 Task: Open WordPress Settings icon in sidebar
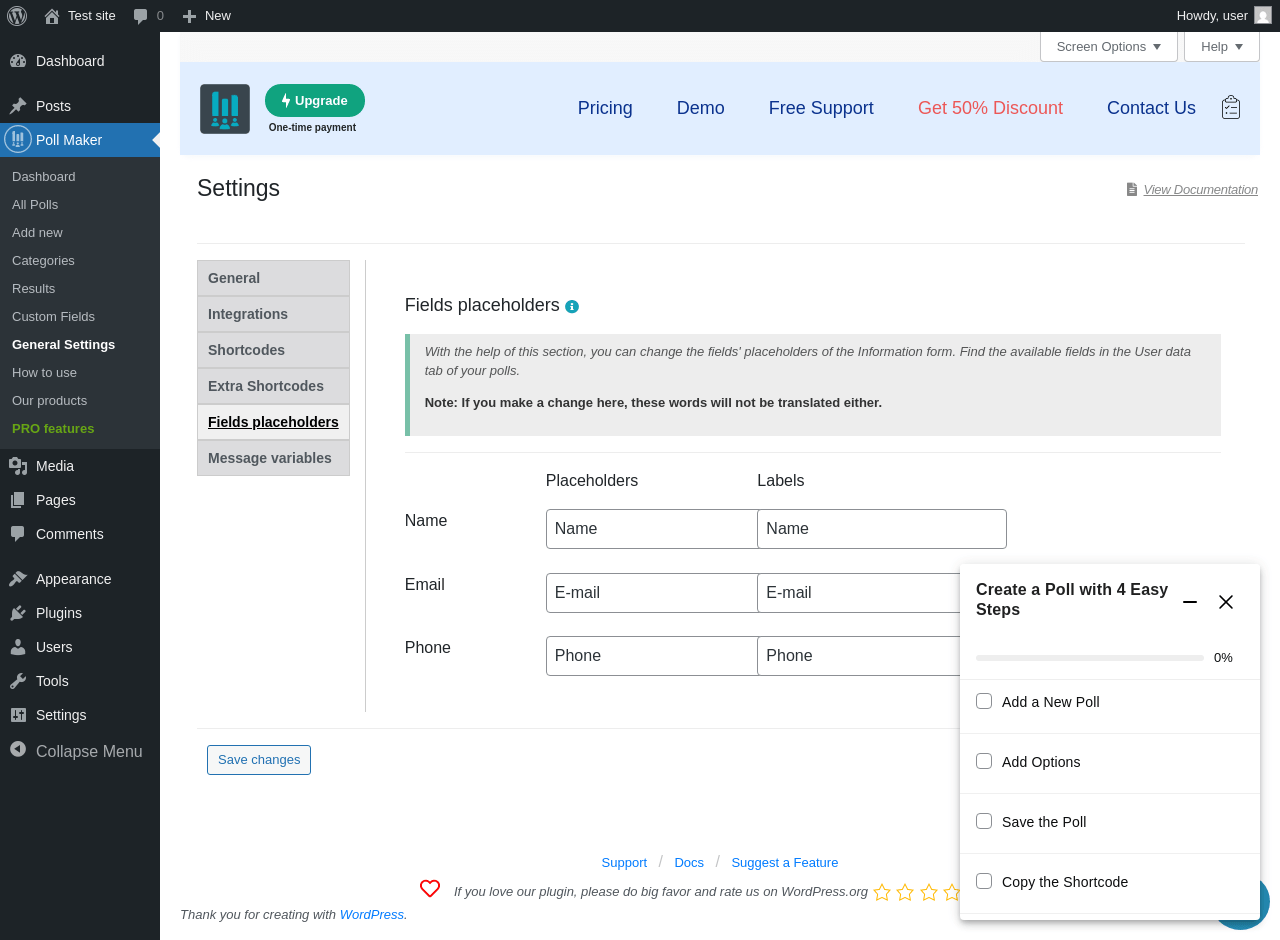tap(18, 715)
